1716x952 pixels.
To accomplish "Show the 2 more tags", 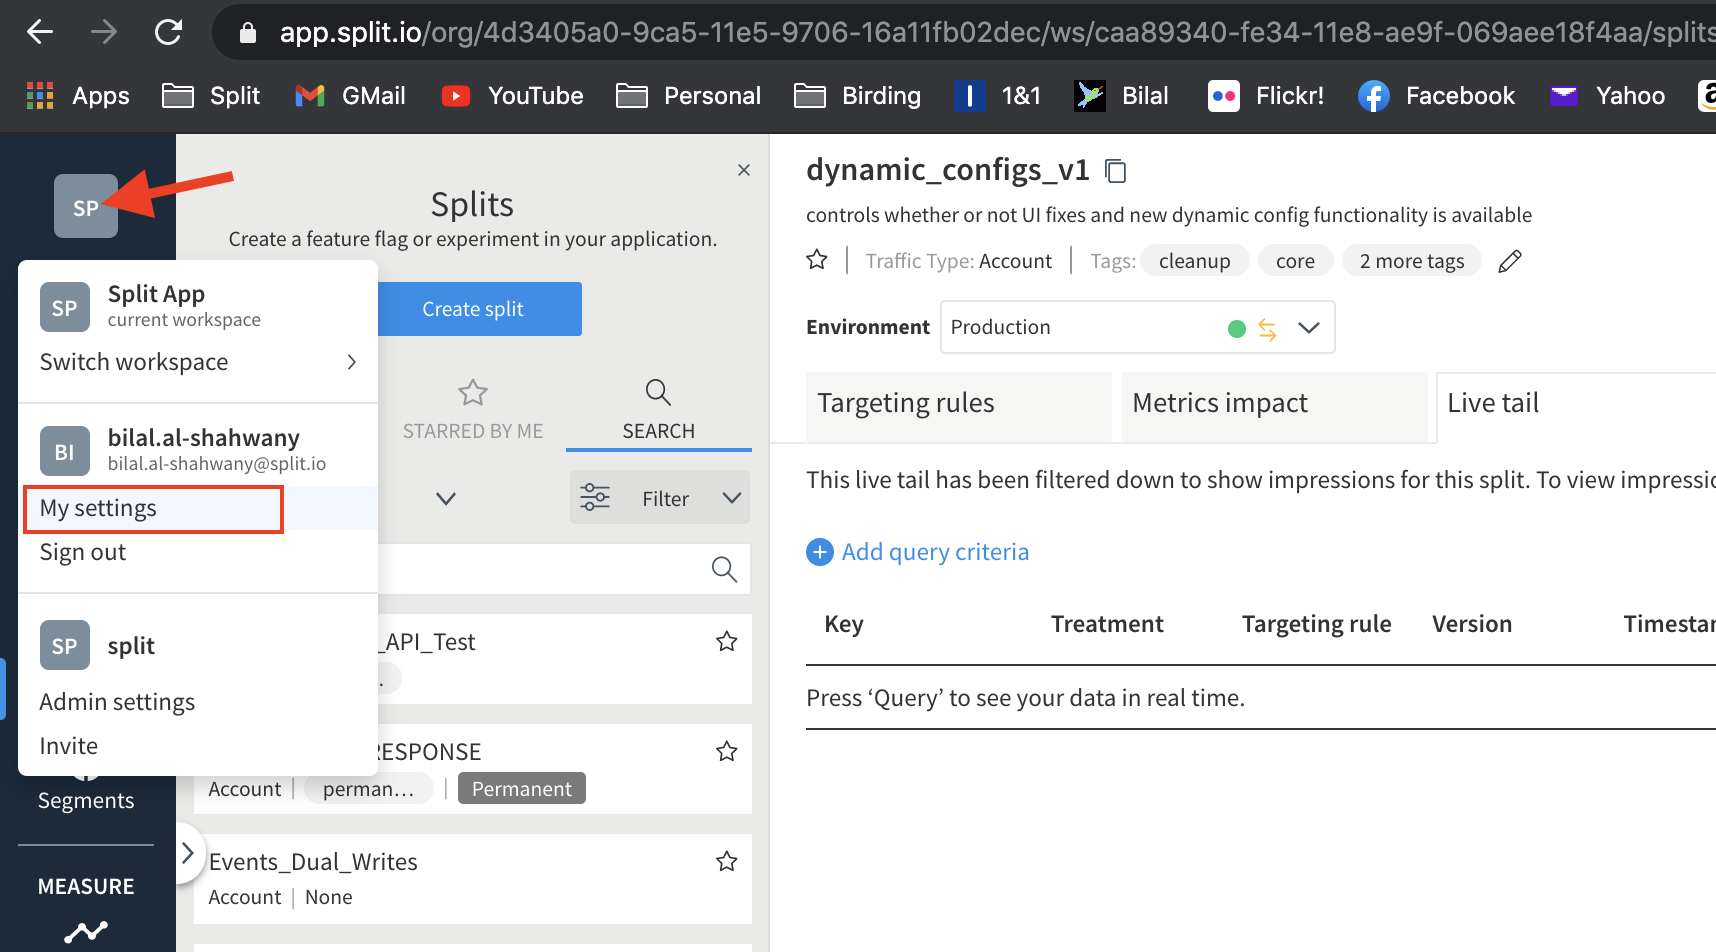I will click(x=1412, y=261).
